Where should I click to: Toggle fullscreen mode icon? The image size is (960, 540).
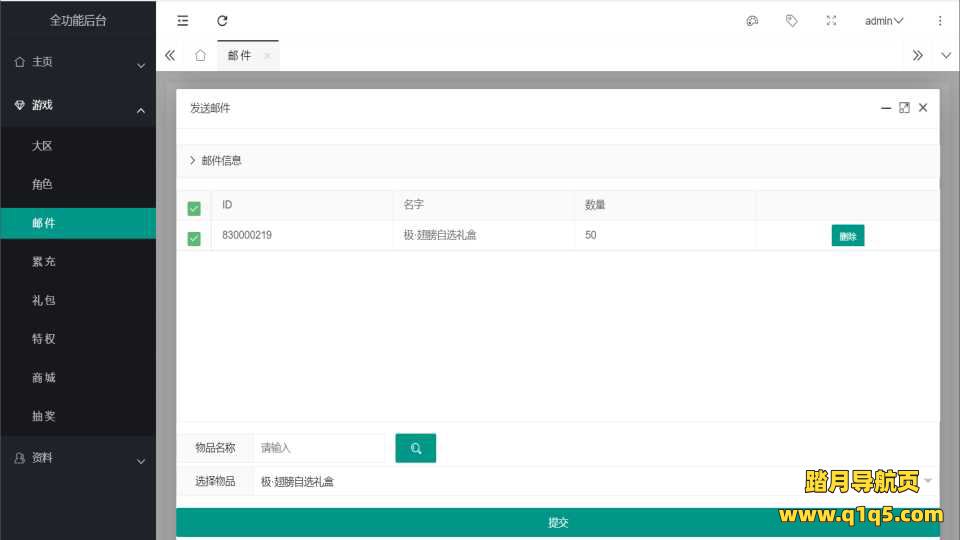[831, 21]
